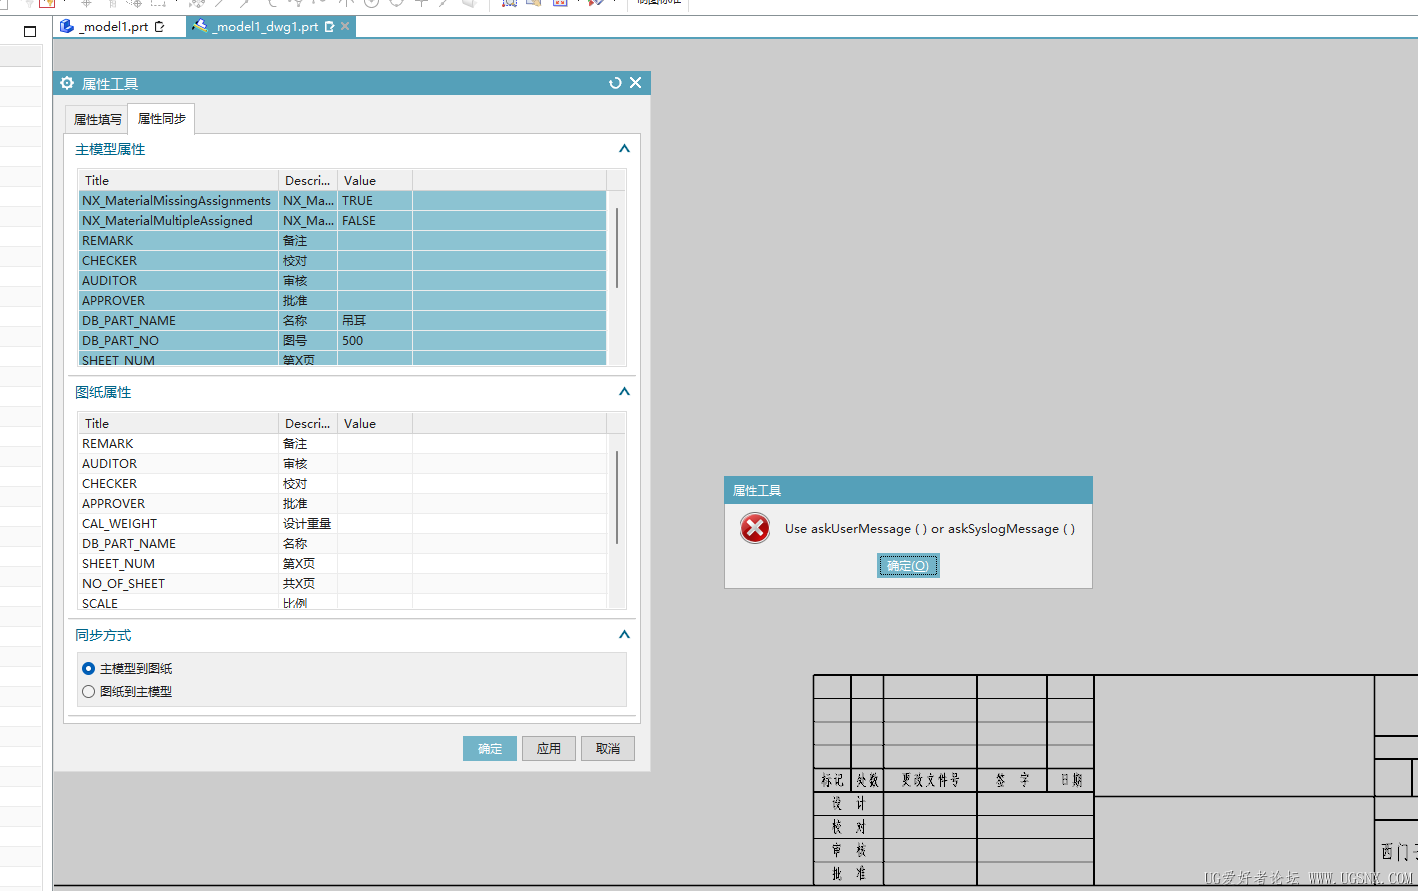Switch to the _model1_dwg1.prt file tab

(271, 27)
